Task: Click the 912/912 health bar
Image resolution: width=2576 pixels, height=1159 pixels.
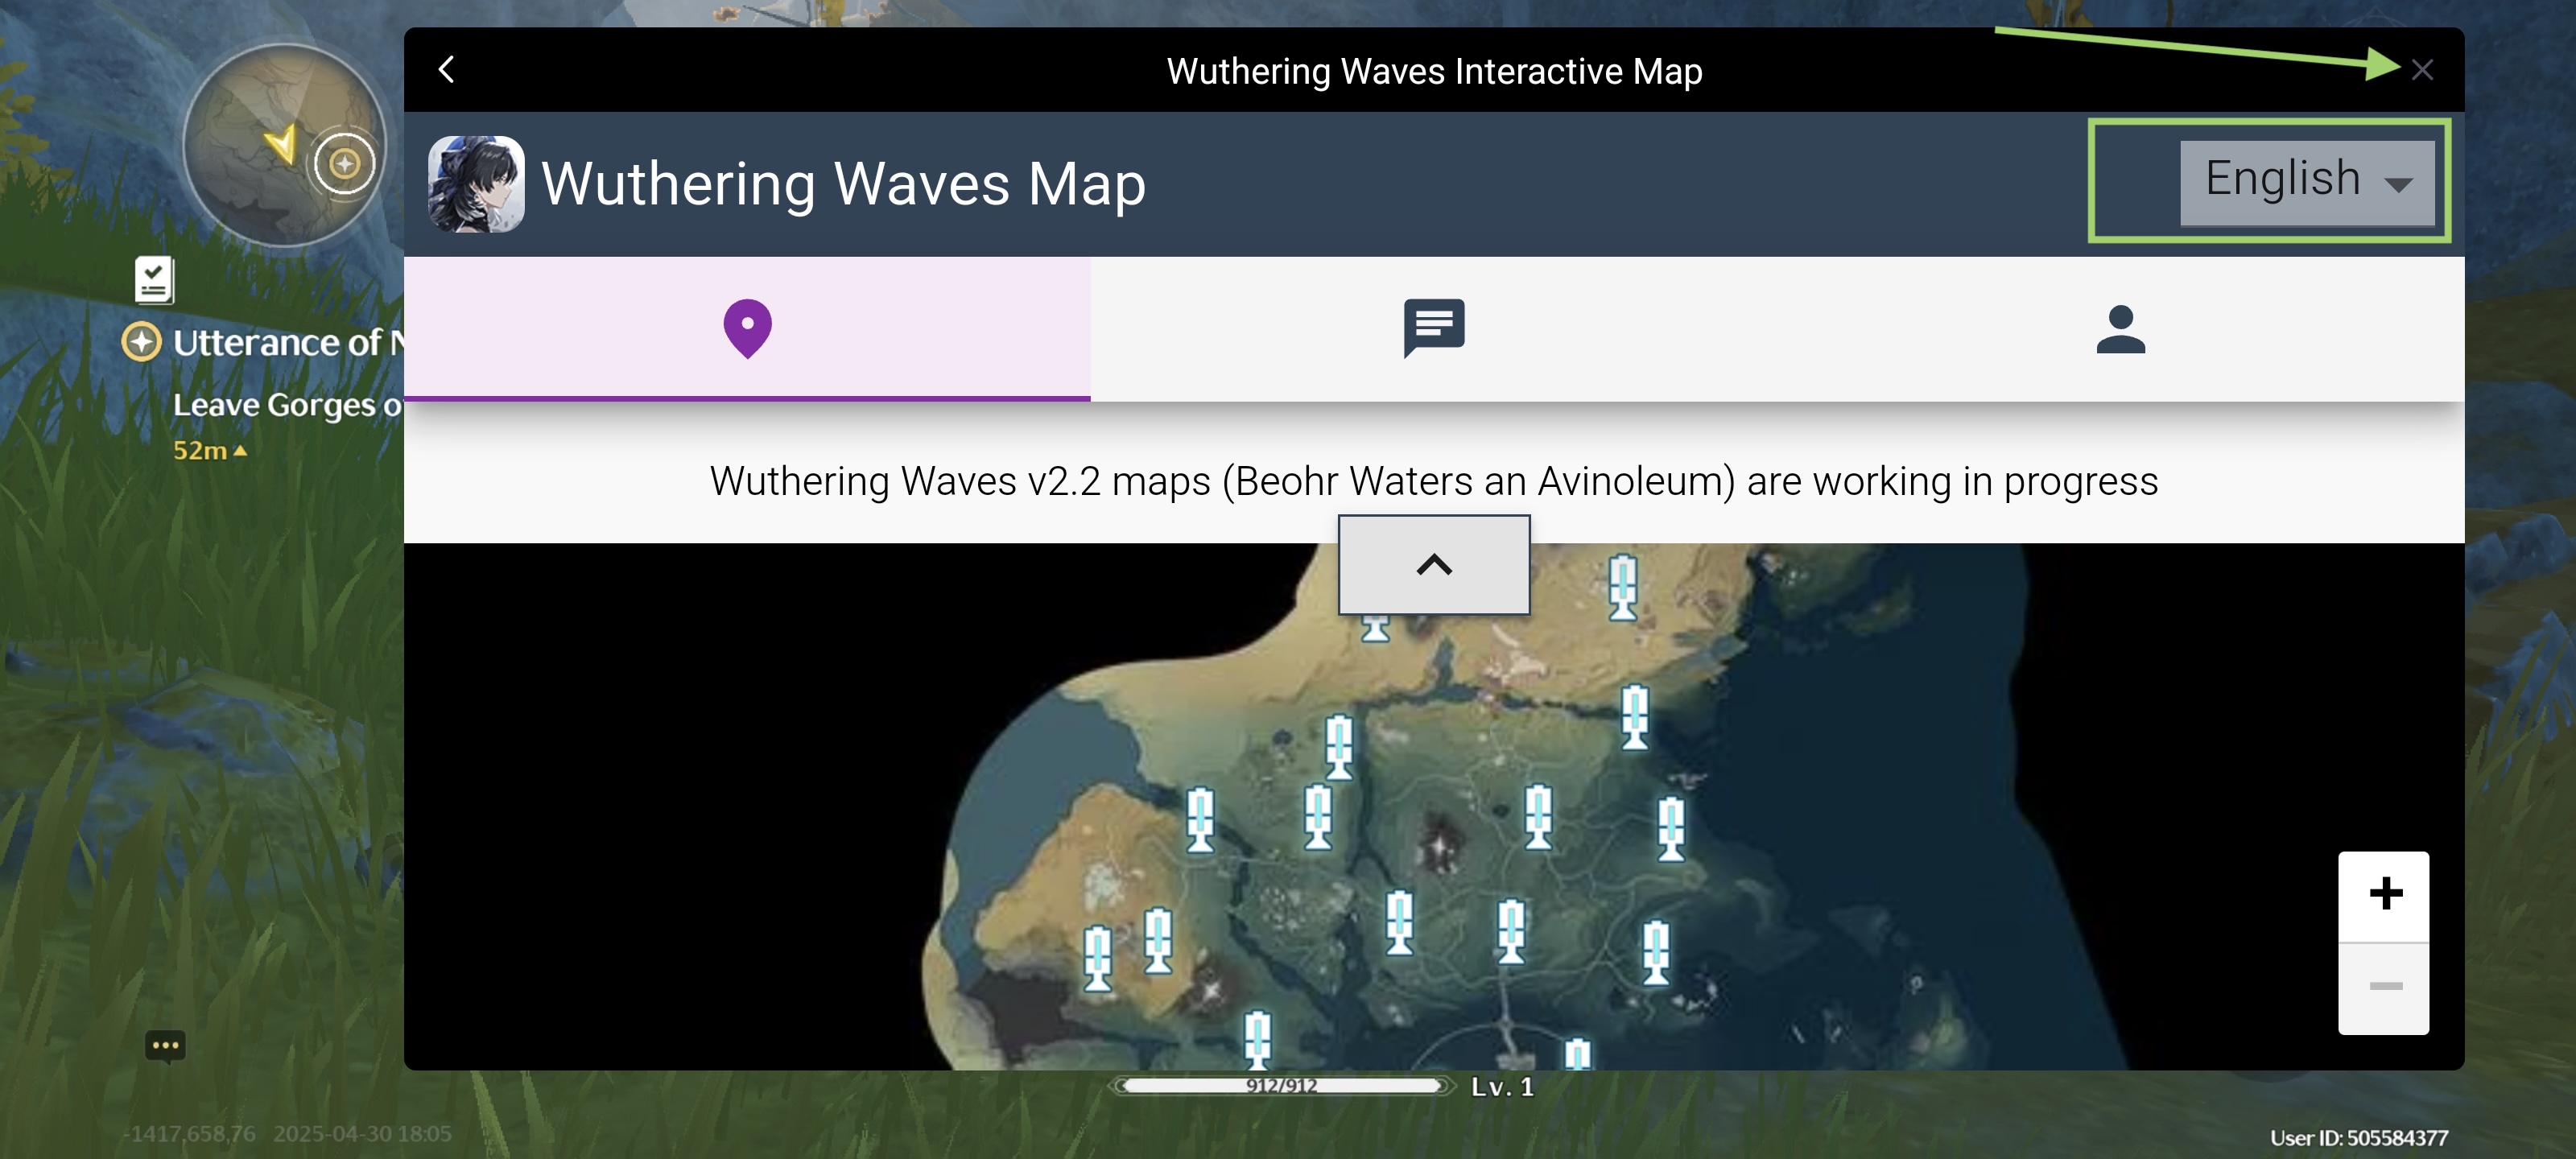Action: point(1281,1086)
